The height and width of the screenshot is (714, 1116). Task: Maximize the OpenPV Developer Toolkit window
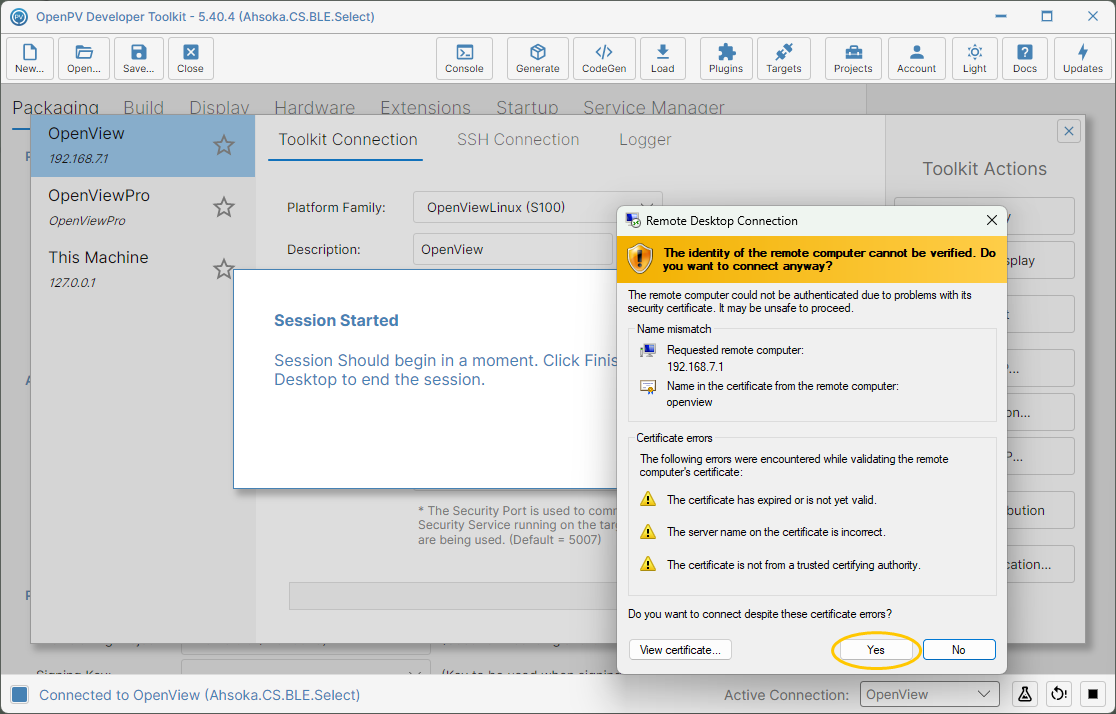[1046, 16]
